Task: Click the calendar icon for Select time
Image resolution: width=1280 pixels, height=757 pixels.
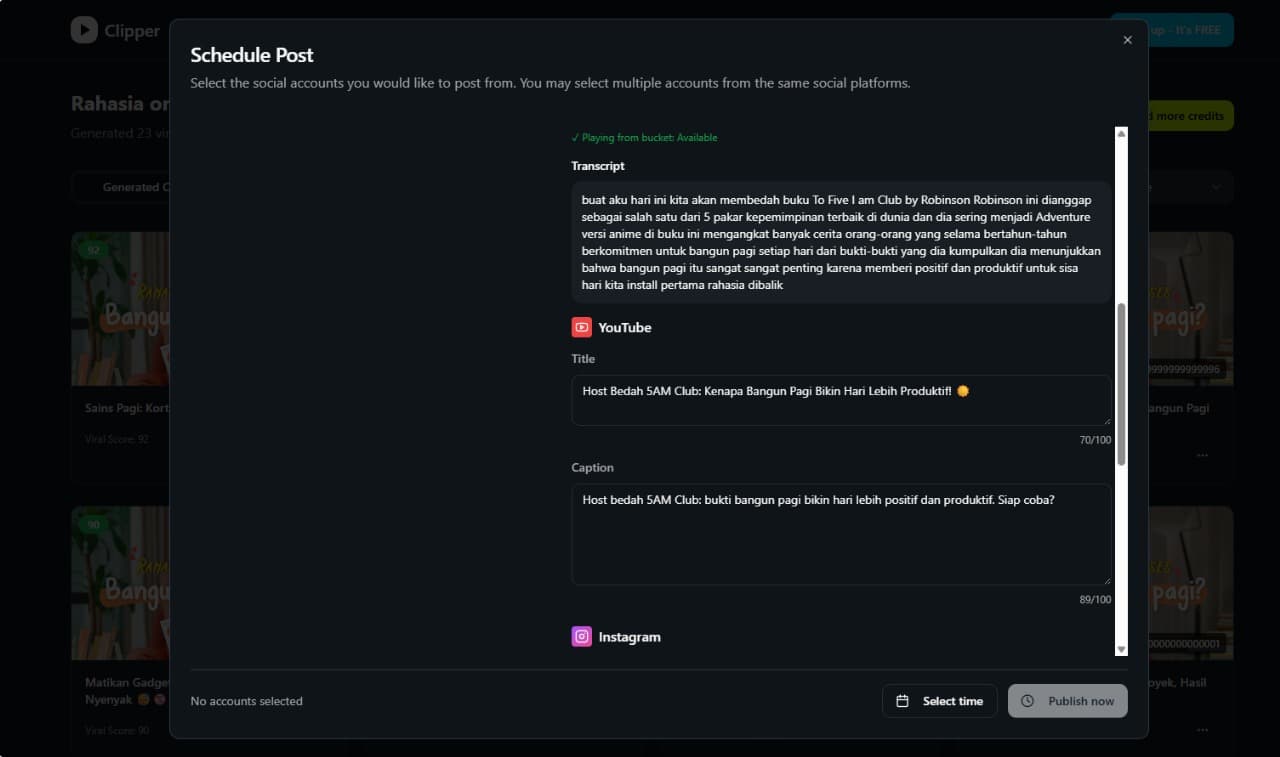Action: tap(902, 701)
